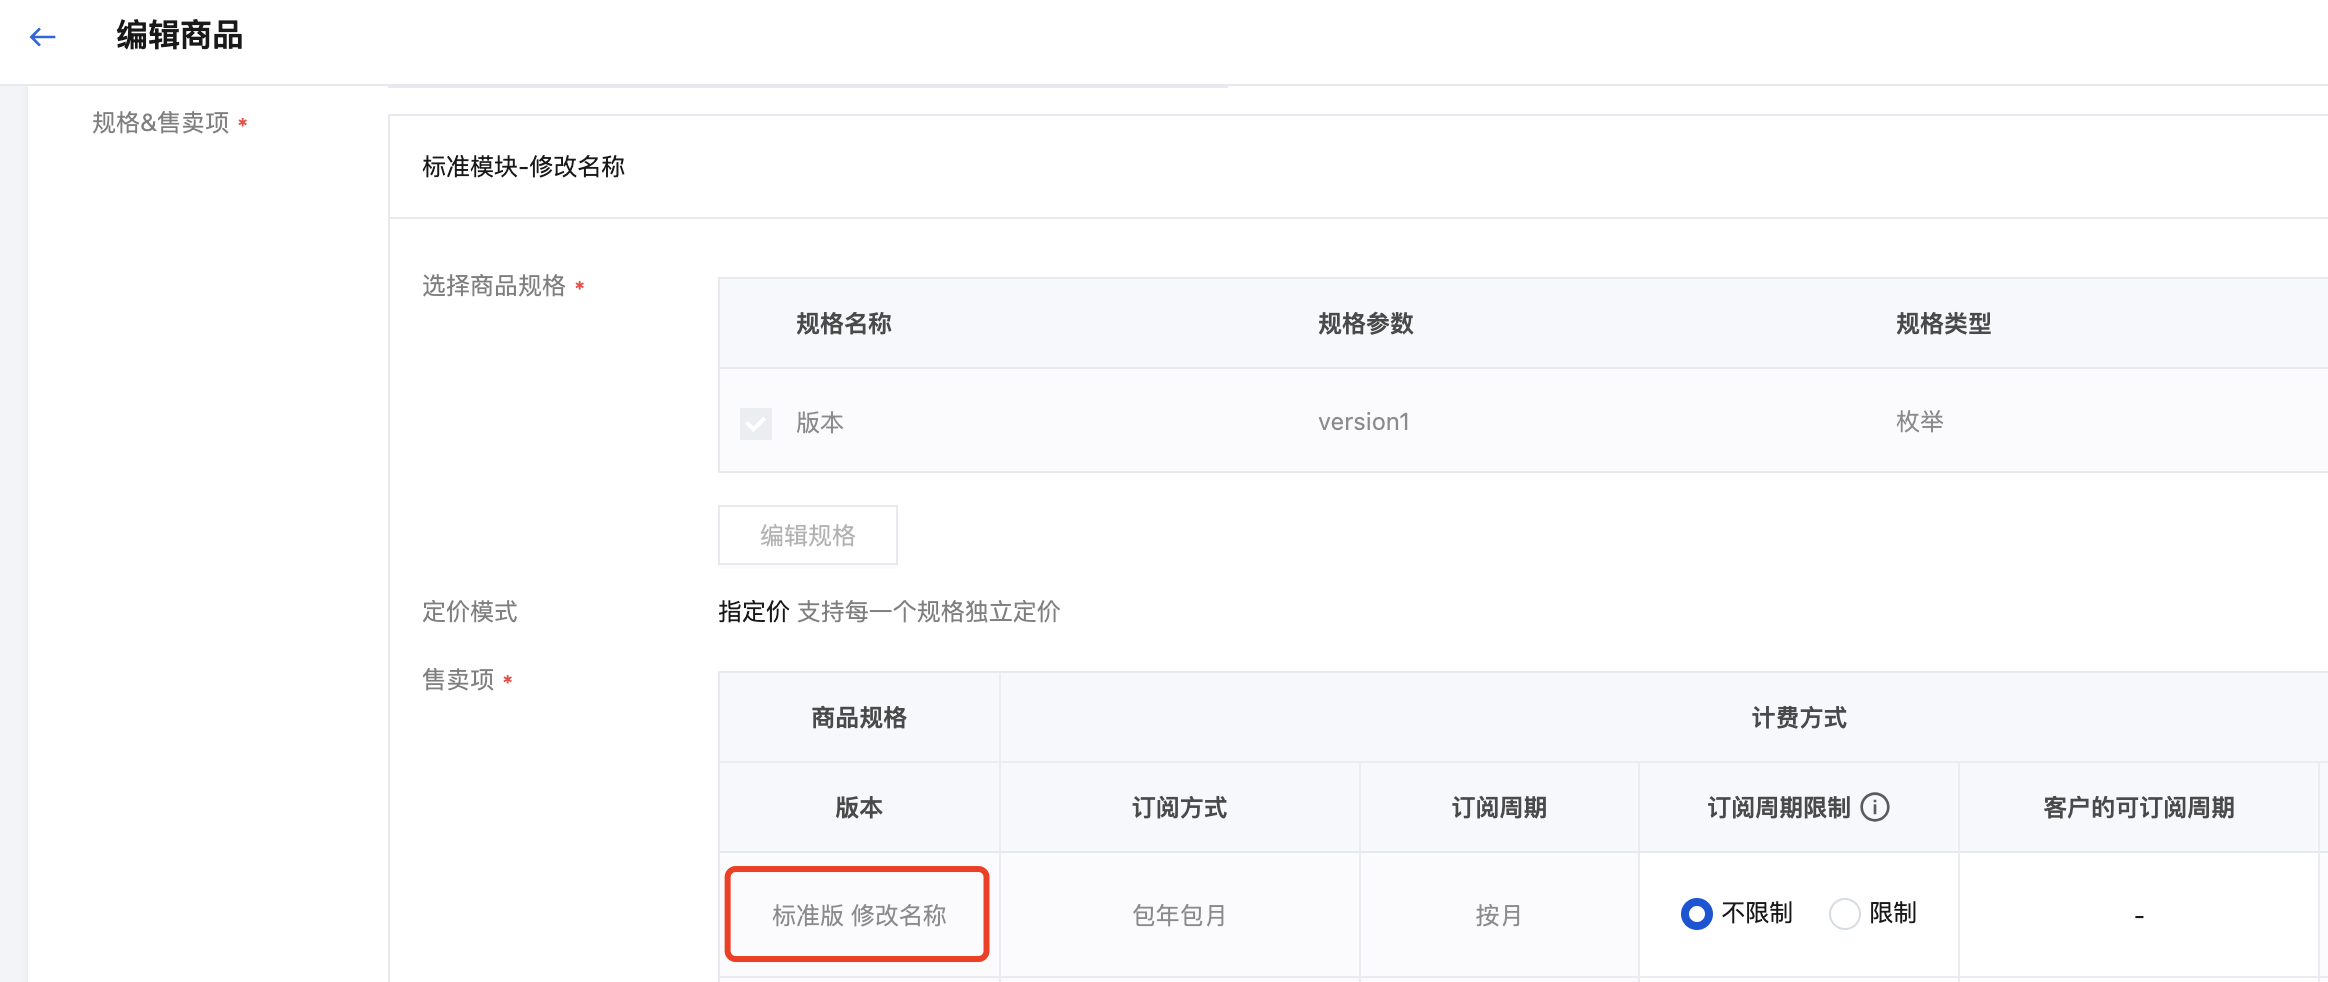Click the 规格类型 column header
The height and width of the screenshot is (982, 2328).
1943,324
